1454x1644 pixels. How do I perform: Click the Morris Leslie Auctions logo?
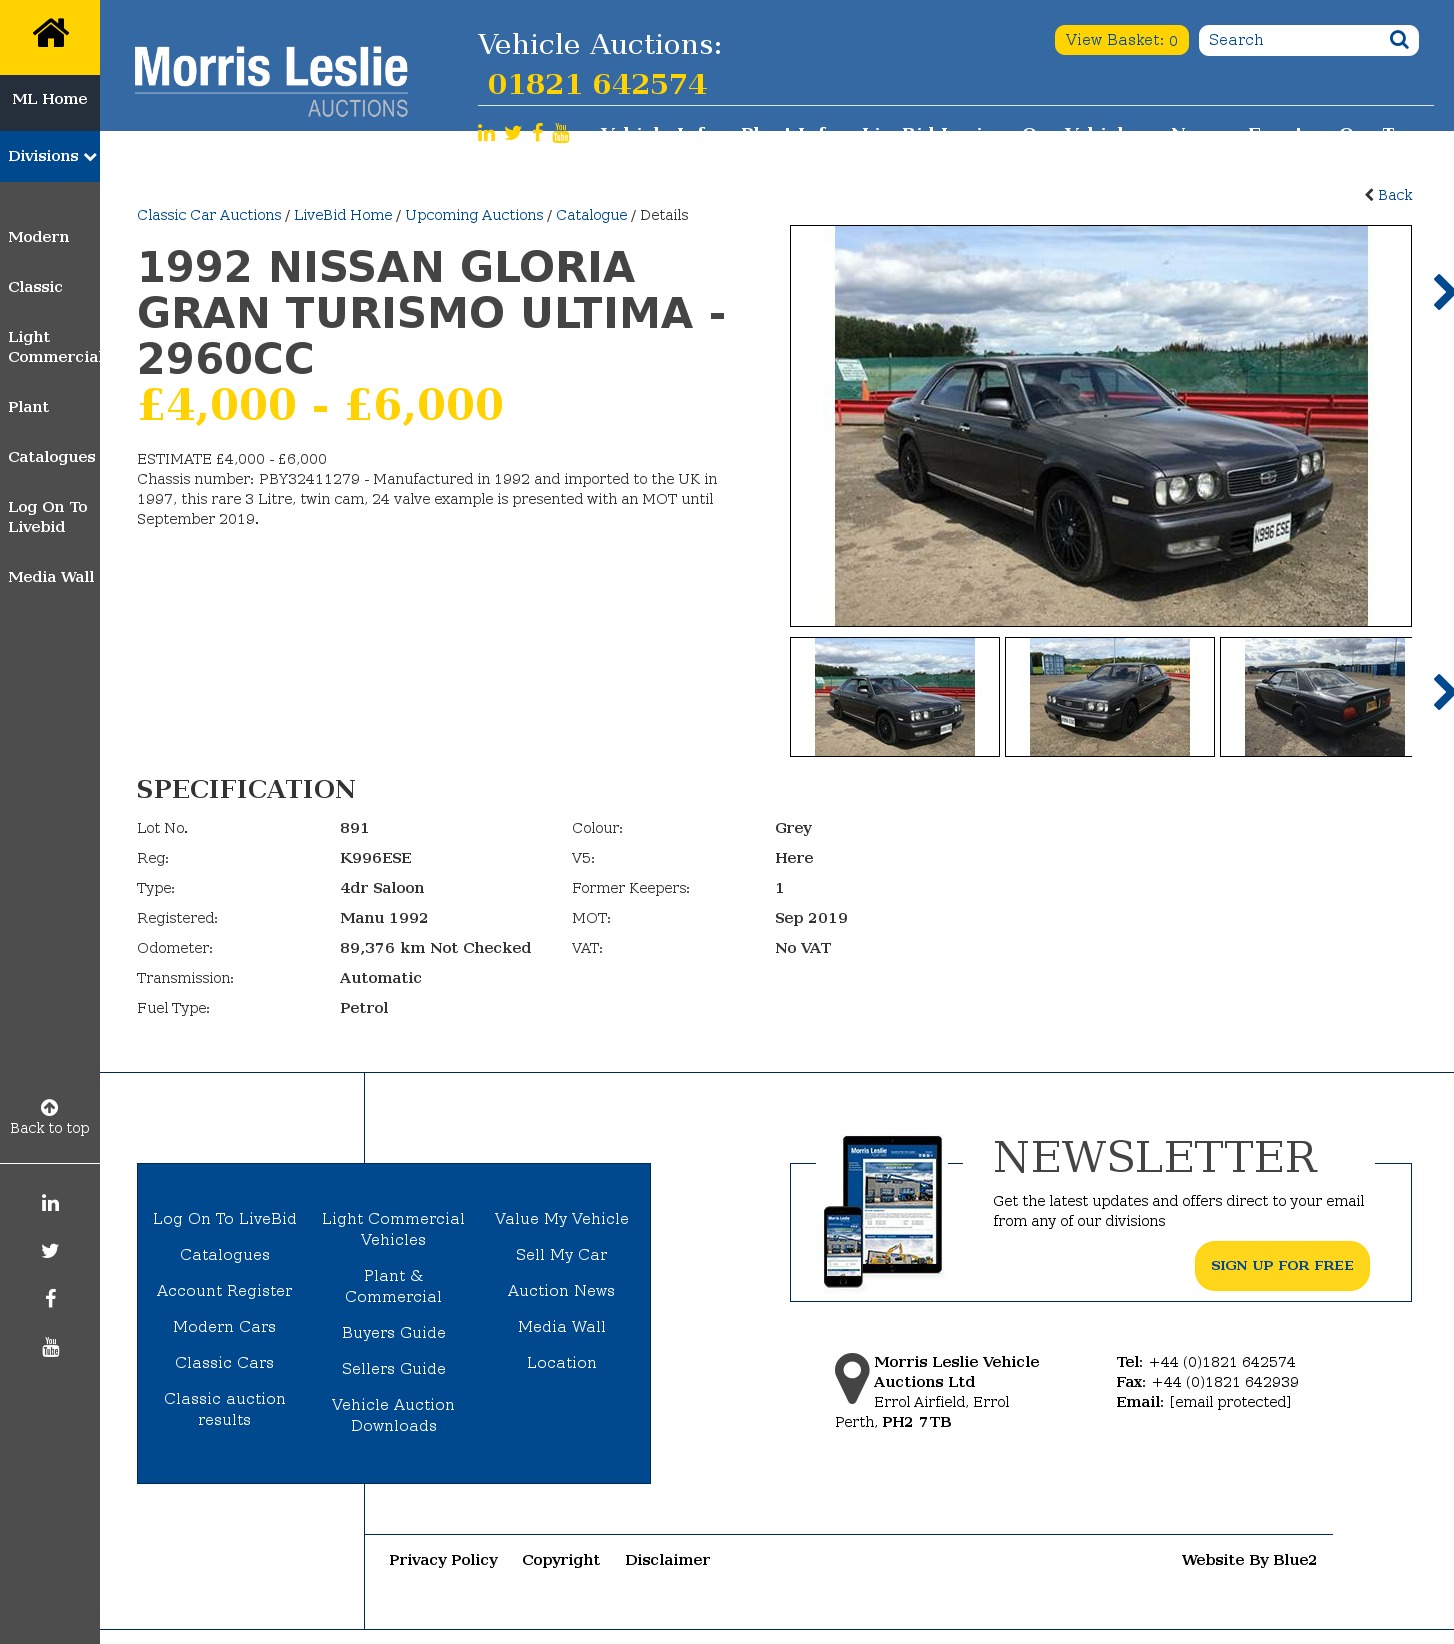(x=271, y=81)
